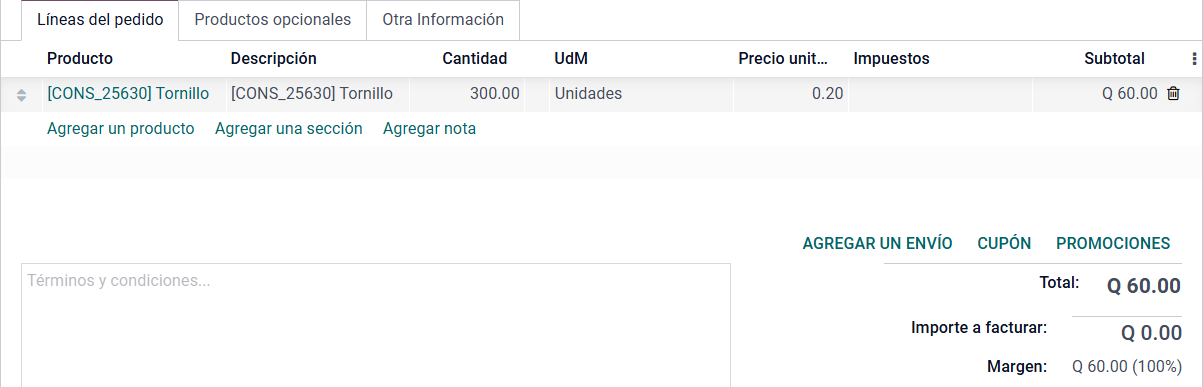This screenshot has height=387, width=1203.
Task: Edit the unit price cell 0.20
Action: click(790, 94)
